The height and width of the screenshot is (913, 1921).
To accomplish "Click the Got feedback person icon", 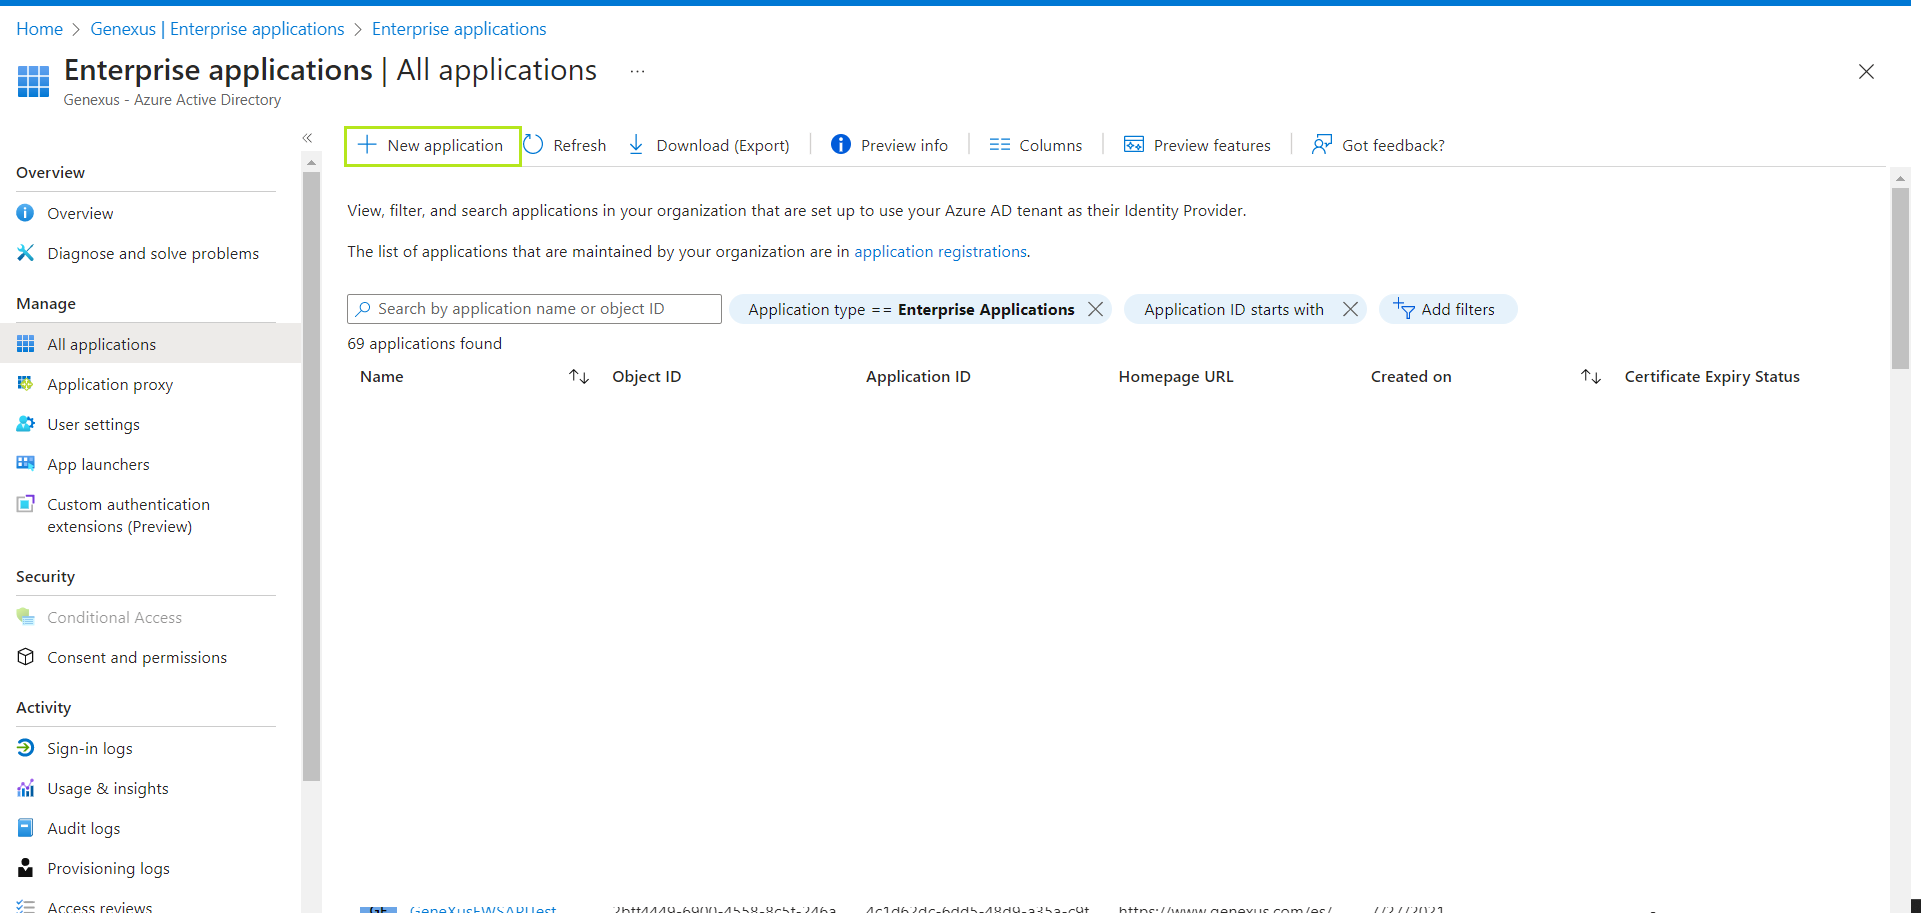I will click(x=1321, y=145).
